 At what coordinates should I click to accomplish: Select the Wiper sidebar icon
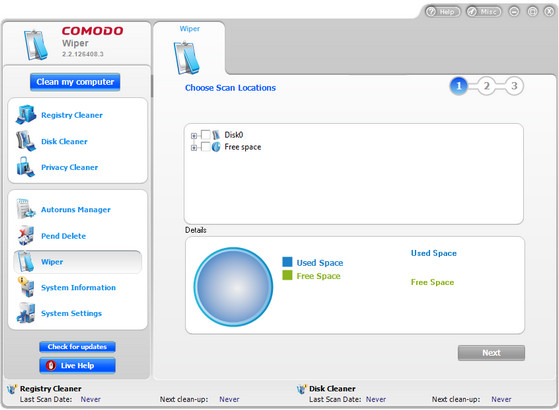(26, 261)
